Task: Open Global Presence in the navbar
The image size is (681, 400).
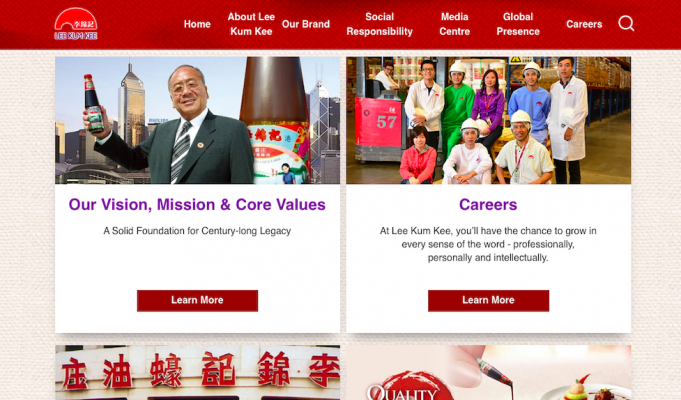Action: coord(518,24)
